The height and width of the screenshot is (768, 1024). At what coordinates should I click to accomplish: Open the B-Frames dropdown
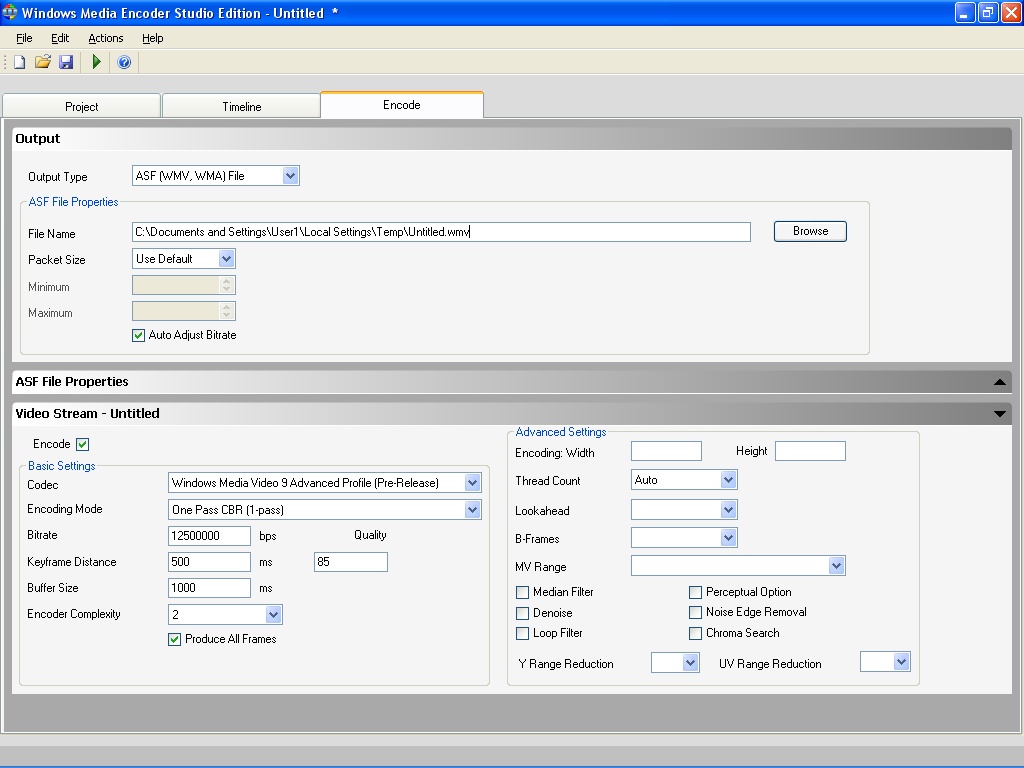[729, 538]
